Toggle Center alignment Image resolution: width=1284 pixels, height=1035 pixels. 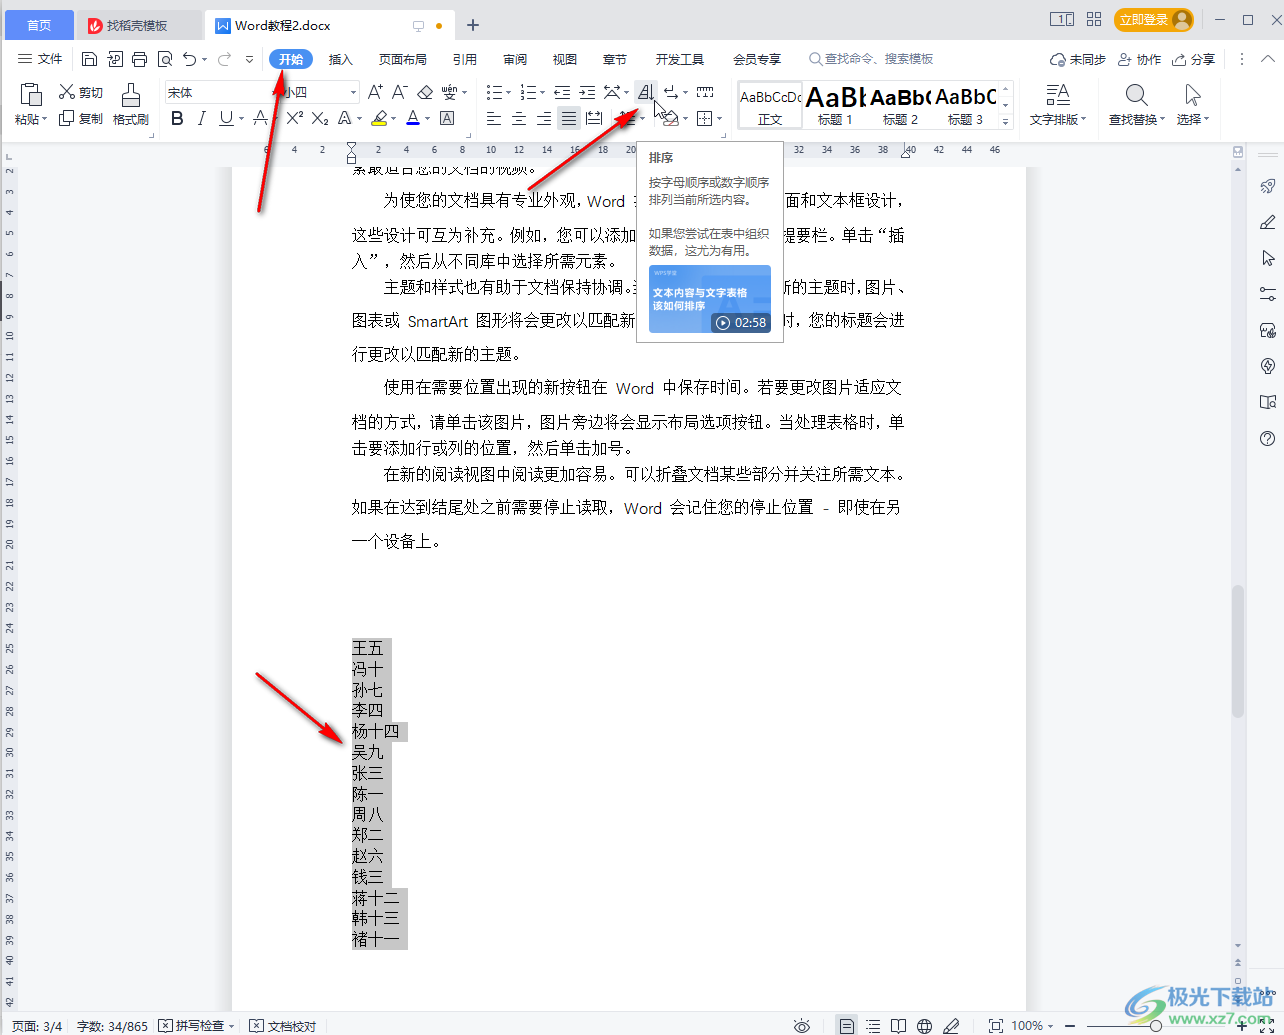click(x=519, y=118)
